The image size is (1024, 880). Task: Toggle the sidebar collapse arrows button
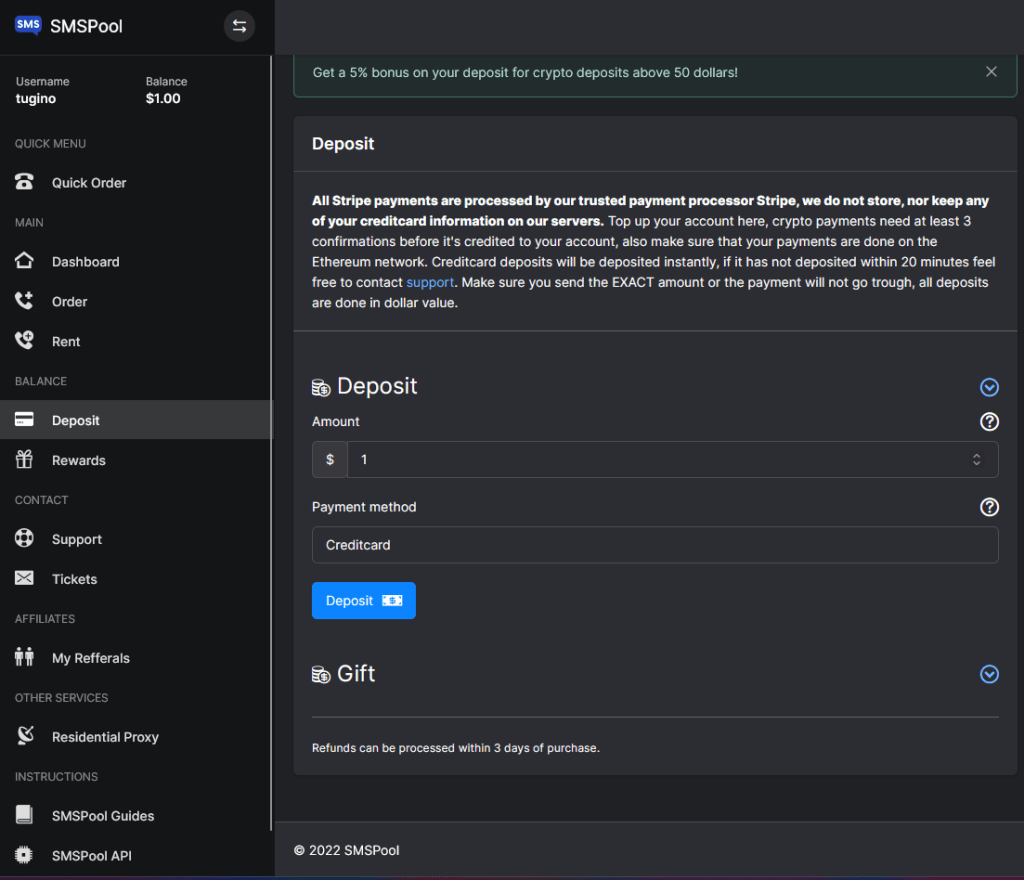click(239, 26)
